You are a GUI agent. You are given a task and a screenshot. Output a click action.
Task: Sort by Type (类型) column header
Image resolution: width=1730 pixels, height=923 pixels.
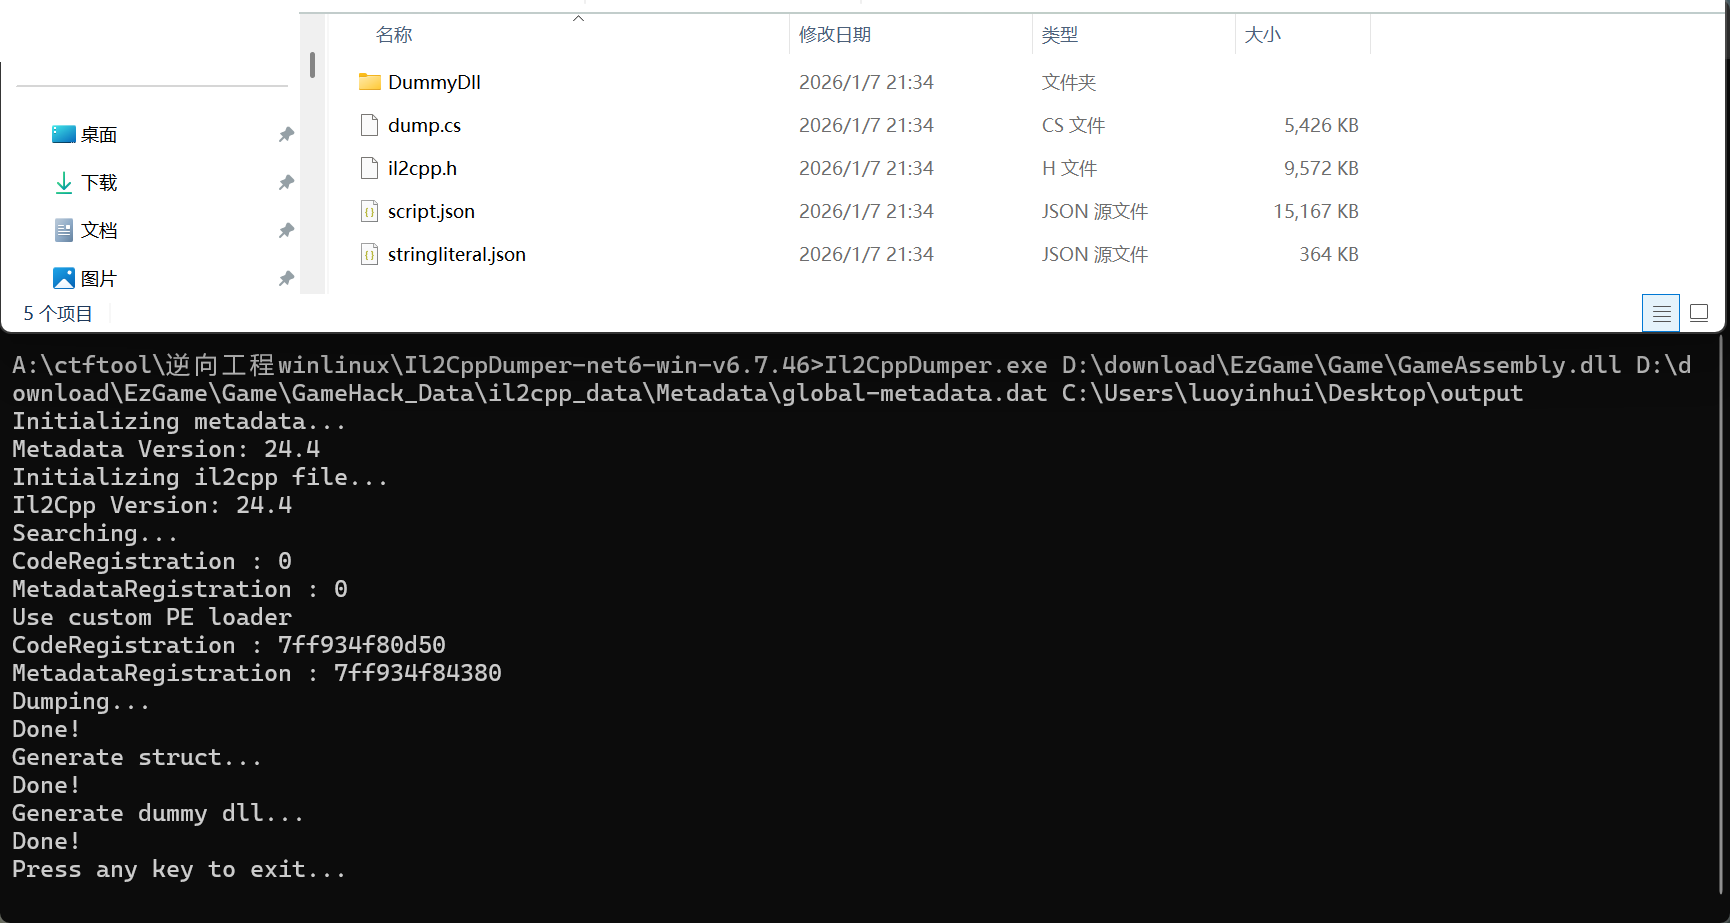point(1059,35)
